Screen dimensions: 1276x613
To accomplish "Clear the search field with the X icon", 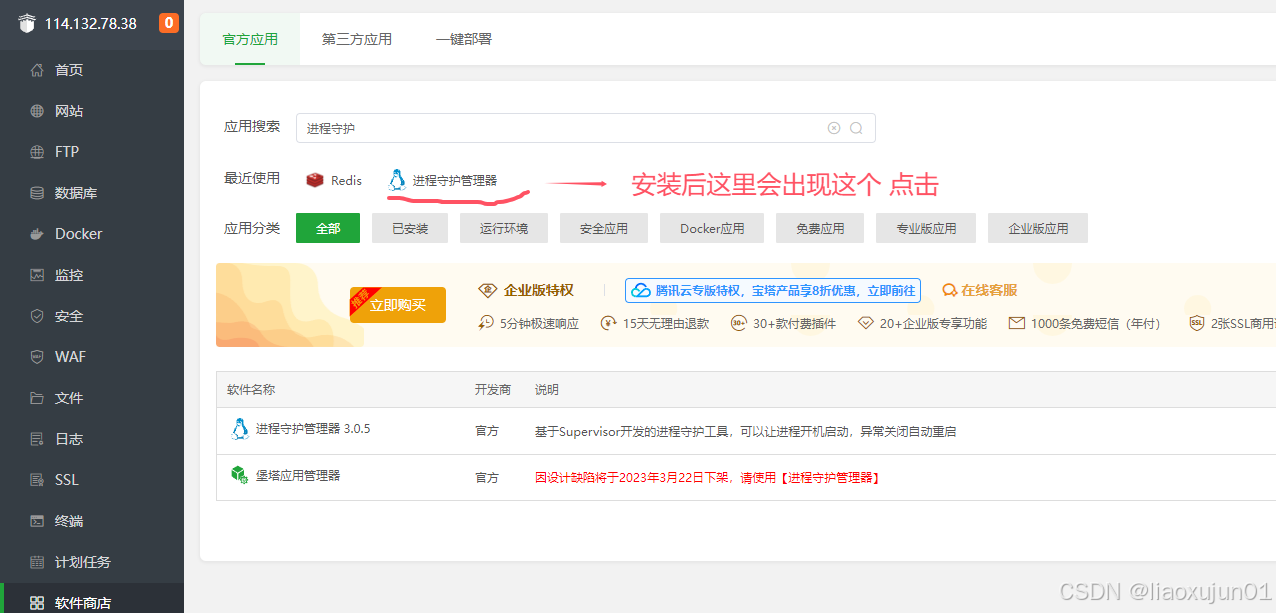I will [834, 128].
